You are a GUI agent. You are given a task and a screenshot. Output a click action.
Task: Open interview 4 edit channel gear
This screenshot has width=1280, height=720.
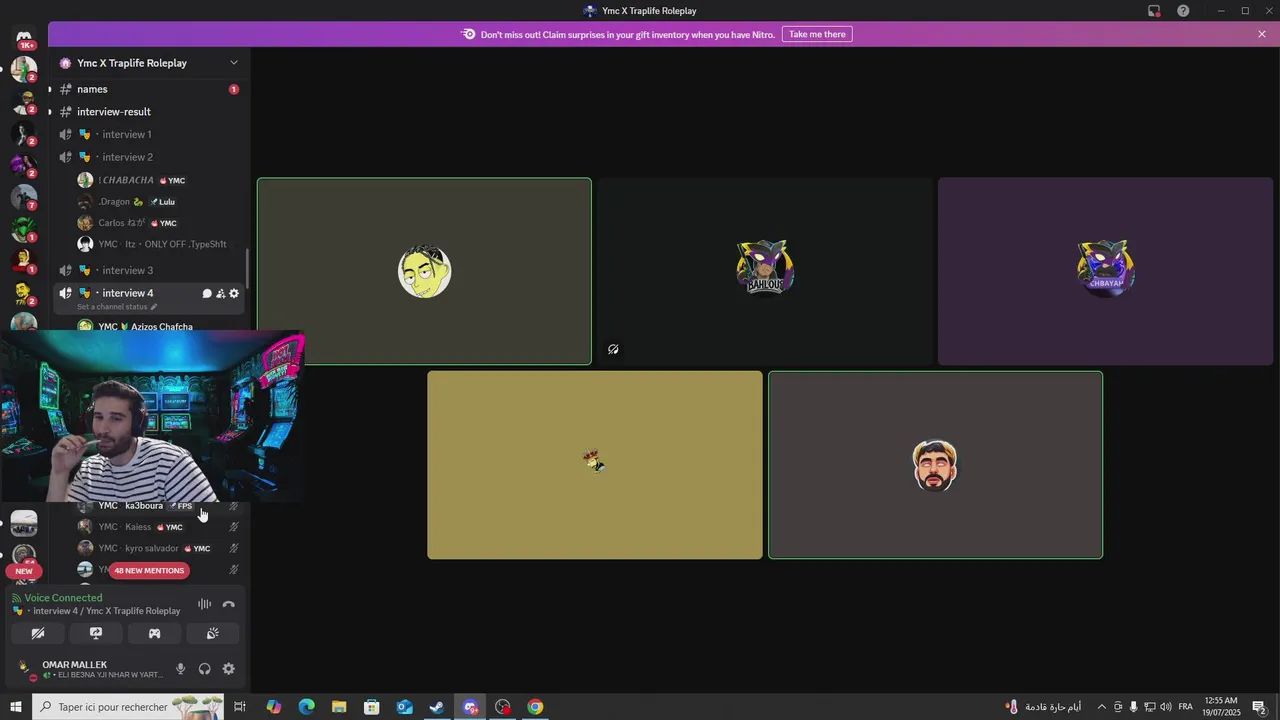[x=234, y=293]
